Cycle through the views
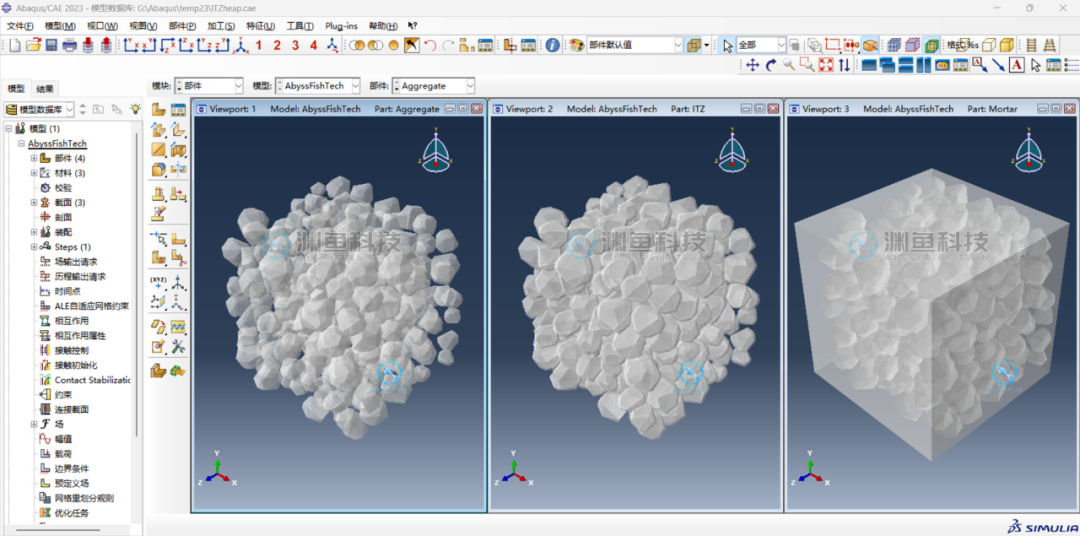The image size is (1080, 536). 844,65
